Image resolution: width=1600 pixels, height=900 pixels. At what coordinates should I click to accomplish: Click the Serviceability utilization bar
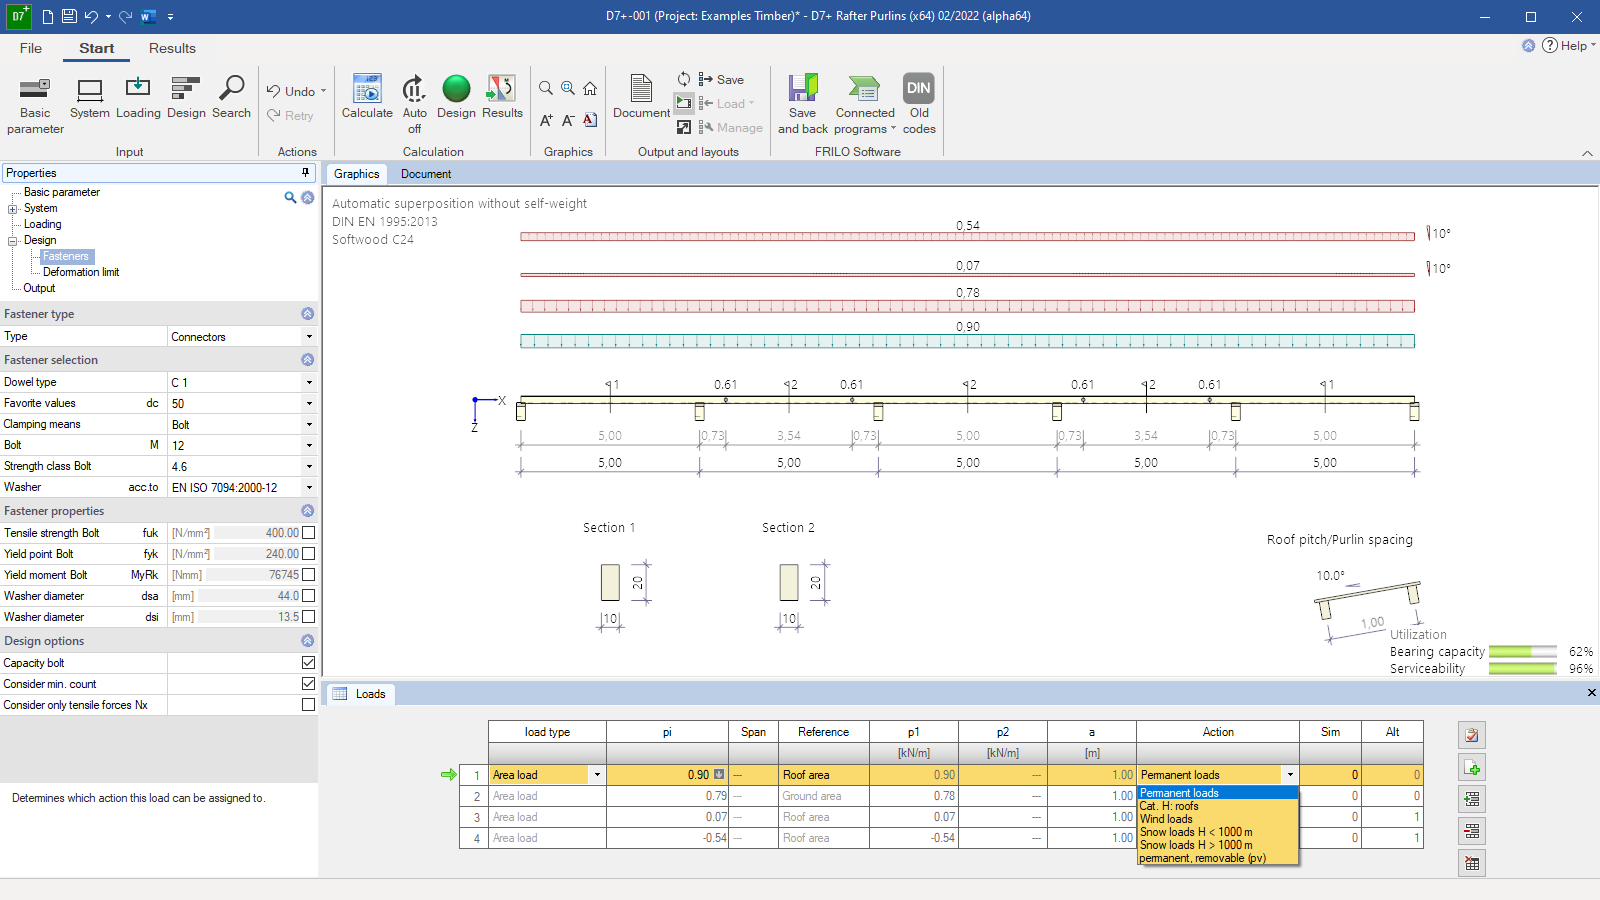(1522, 669)
